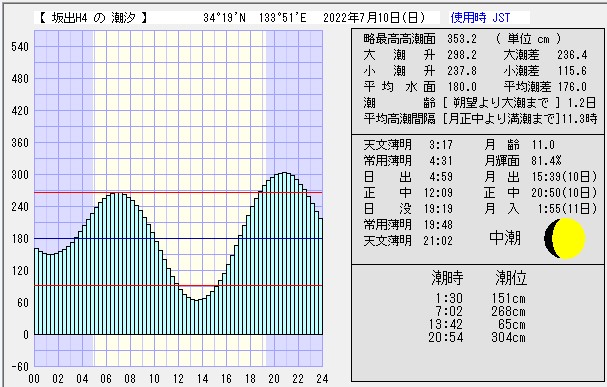Click the 潮時 column header
This screenshot has width=607, height=387.
[x=447, y=278]
